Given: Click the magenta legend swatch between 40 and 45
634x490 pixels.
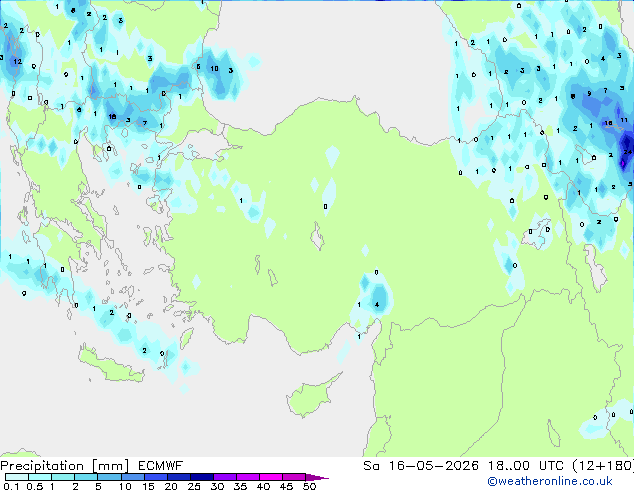Looking at the screenshot, I should tap(271, 477).
